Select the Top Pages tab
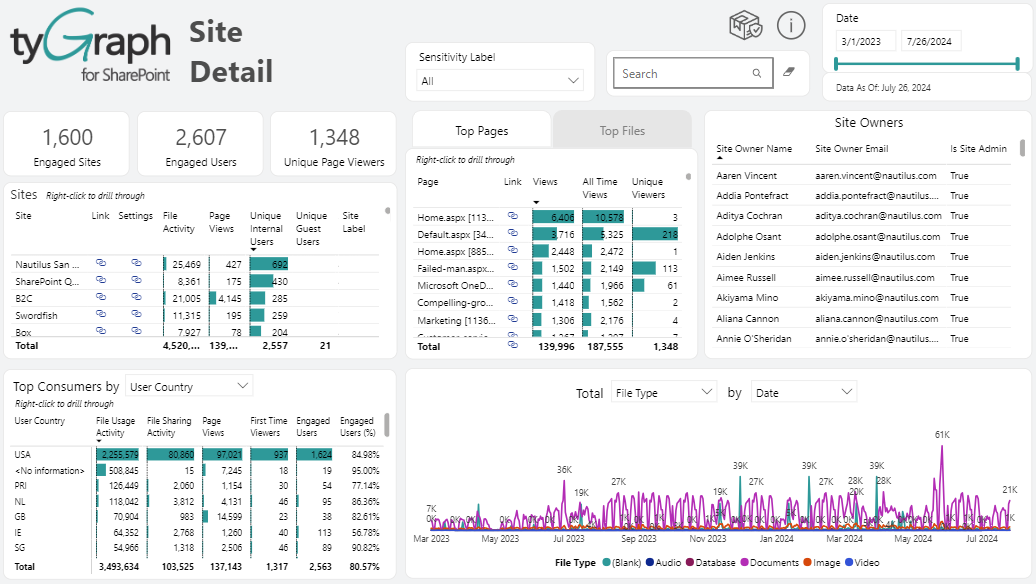1036x584 pixels. coord(481,130)
